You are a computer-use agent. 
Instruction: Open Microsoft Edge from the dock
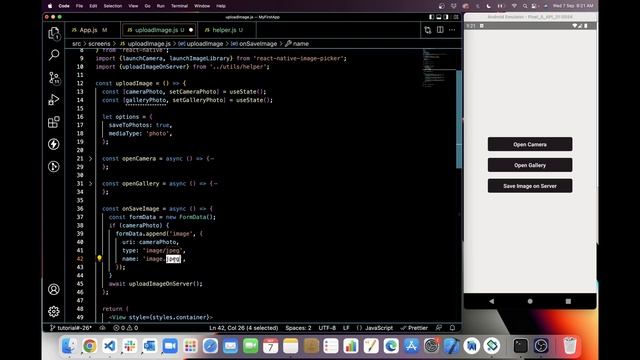[x=391, y=346]
